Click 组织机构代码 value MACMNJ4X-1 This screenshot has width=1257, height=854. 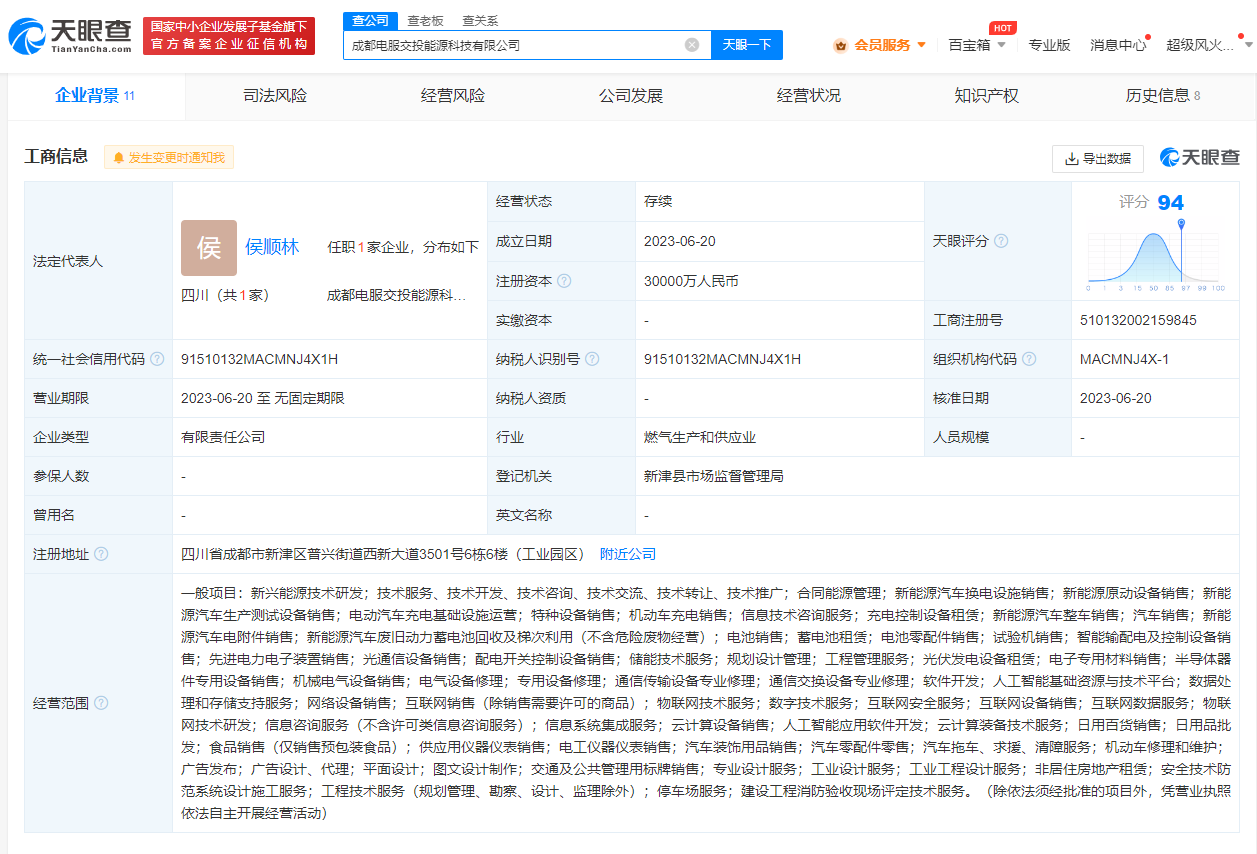1124,359
